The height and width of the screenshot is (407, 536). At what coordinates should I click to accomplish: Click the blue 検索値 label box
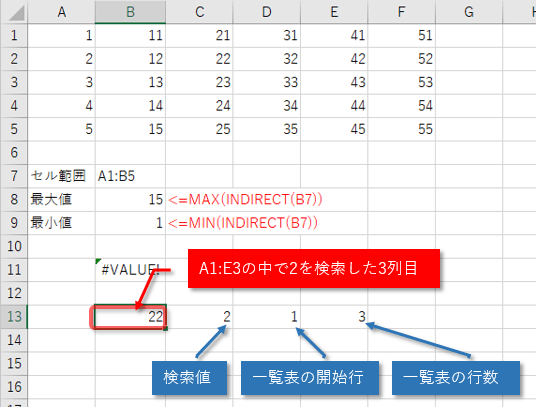pyautogui.click(x=189, y=378)
